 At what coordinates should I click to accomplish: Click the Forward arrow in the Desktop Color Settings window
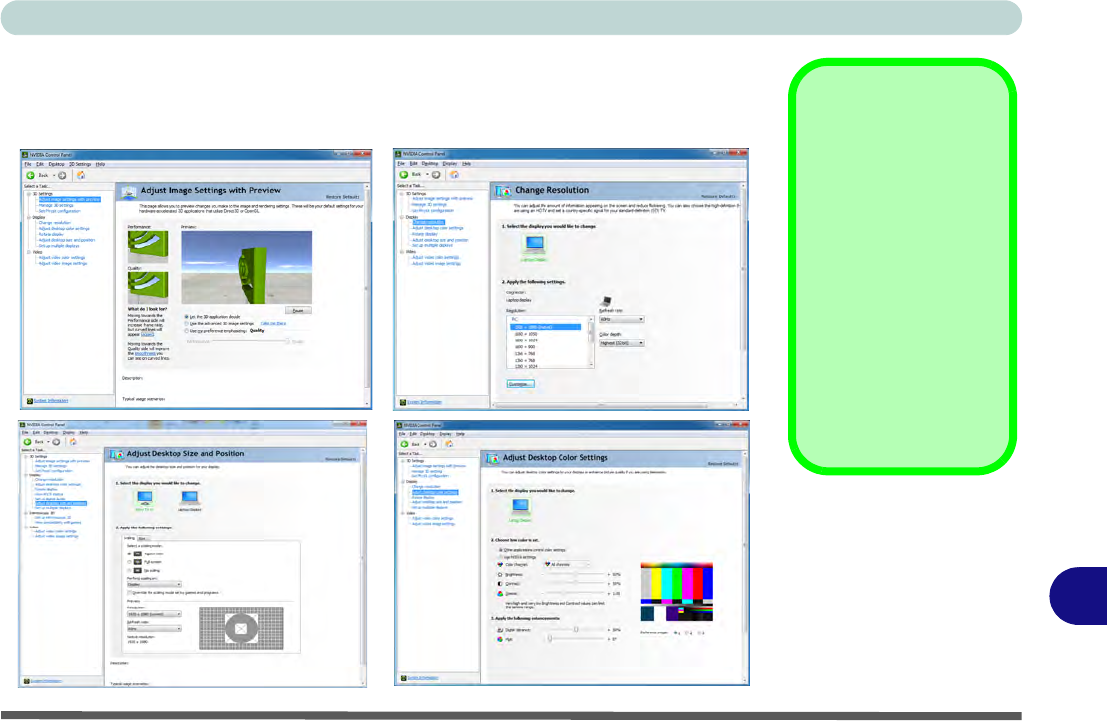pos(433,444)
